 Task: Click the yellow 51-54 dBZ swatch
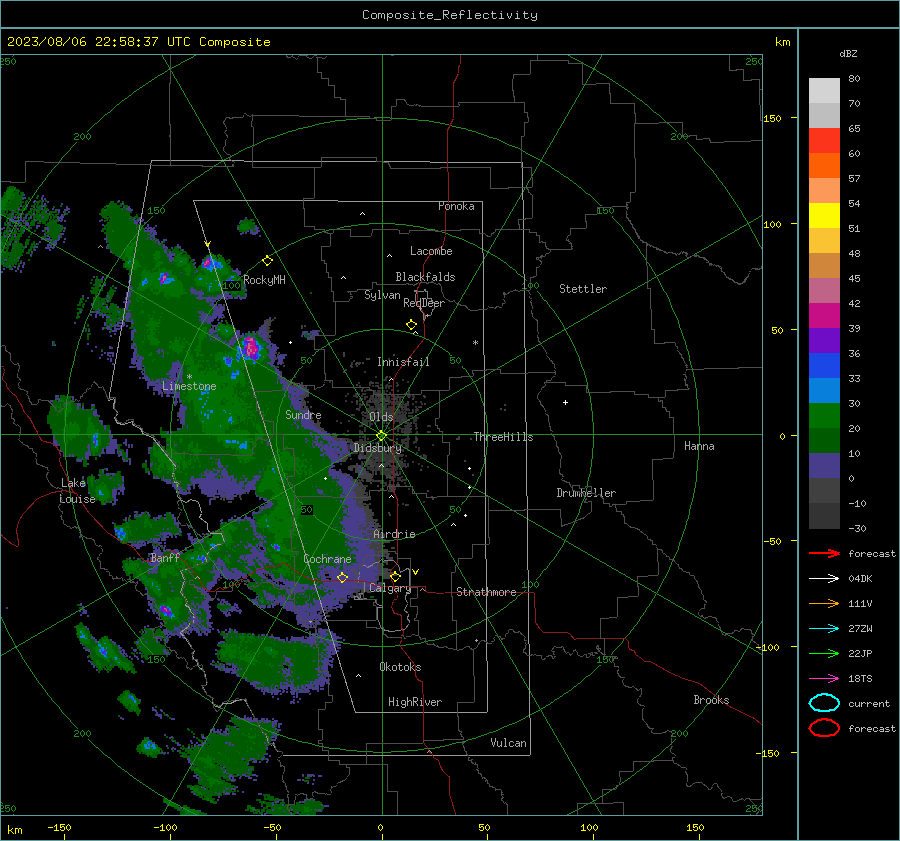824,216
